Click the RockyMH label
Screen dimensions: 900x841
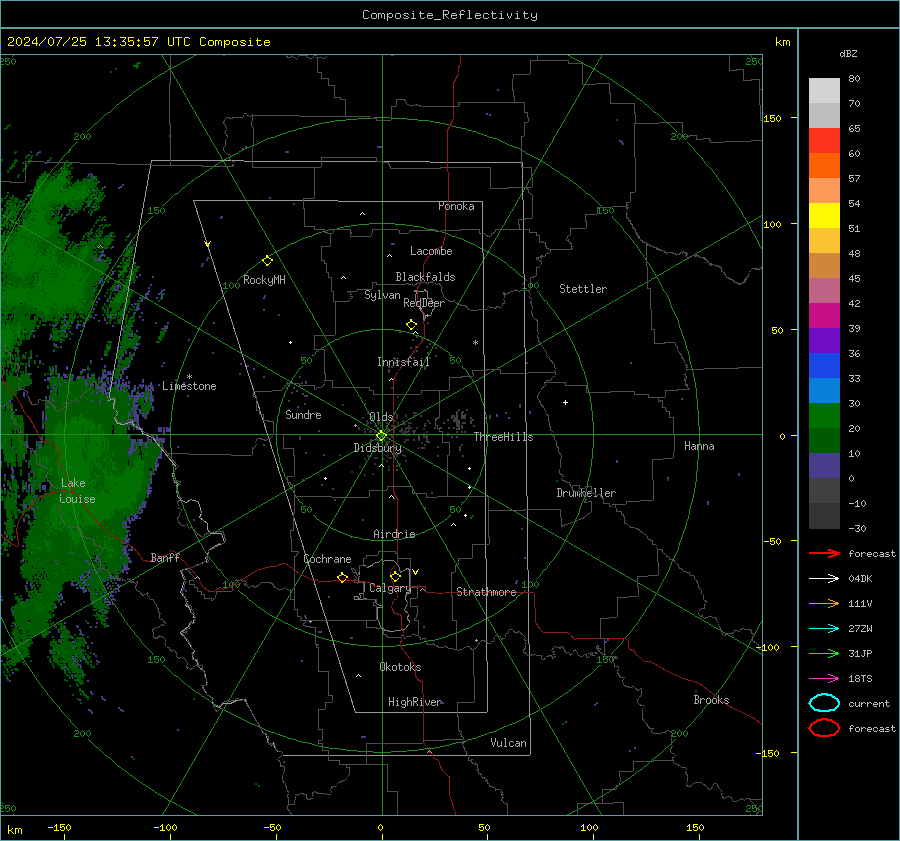point(264,280)
